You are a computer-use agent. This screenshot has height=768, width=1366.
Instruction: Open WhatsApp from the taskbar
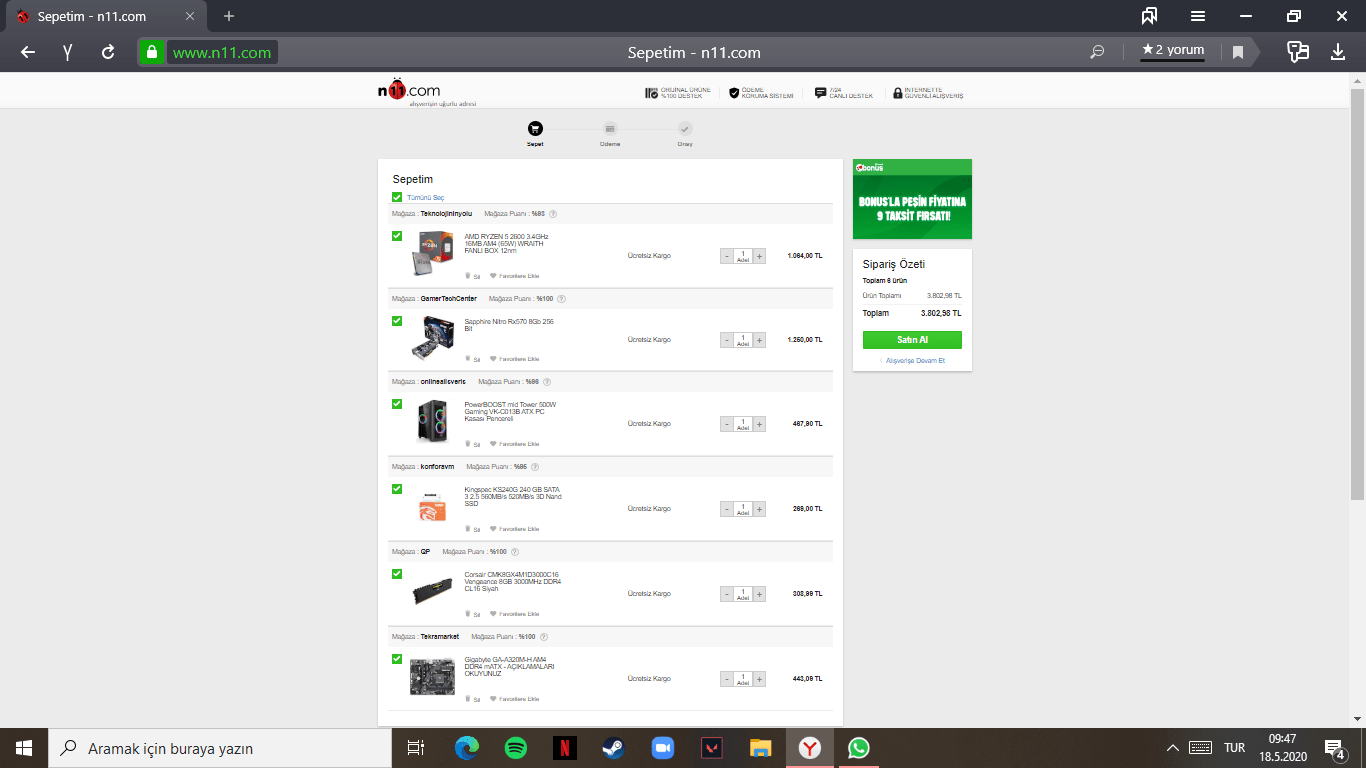858,748
